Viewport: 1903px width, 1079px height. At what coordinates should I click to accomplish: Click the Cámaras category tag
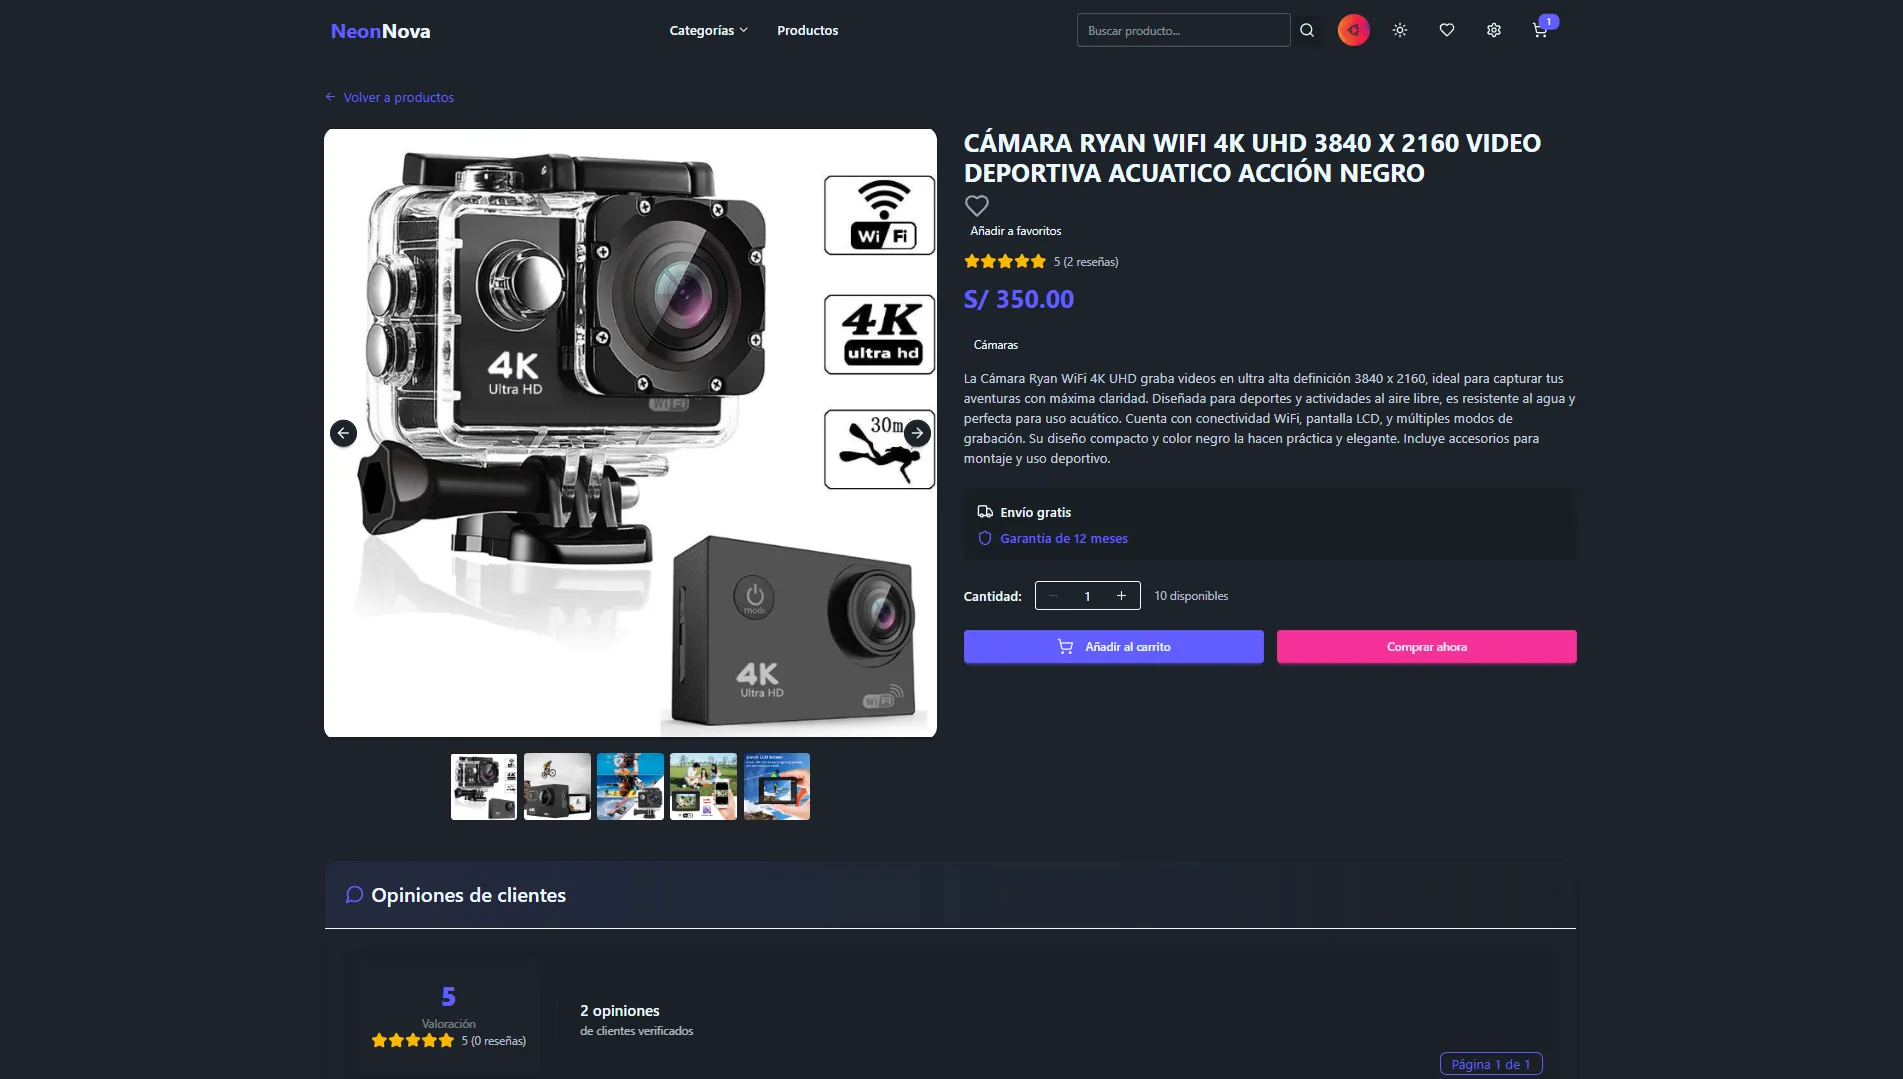coord(995,345)
